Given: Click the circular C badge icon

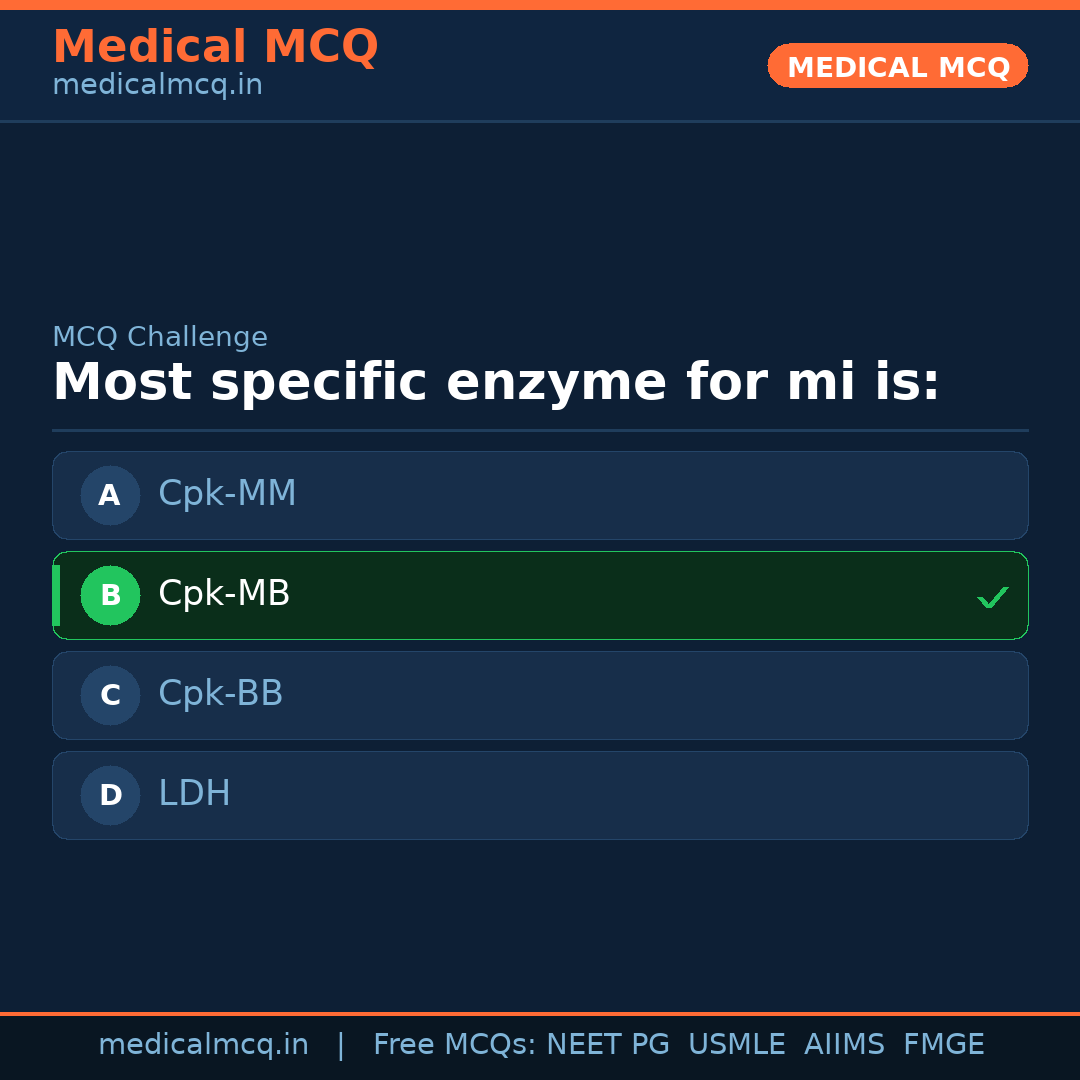Looking at the screenshot, I should (110, 695).
